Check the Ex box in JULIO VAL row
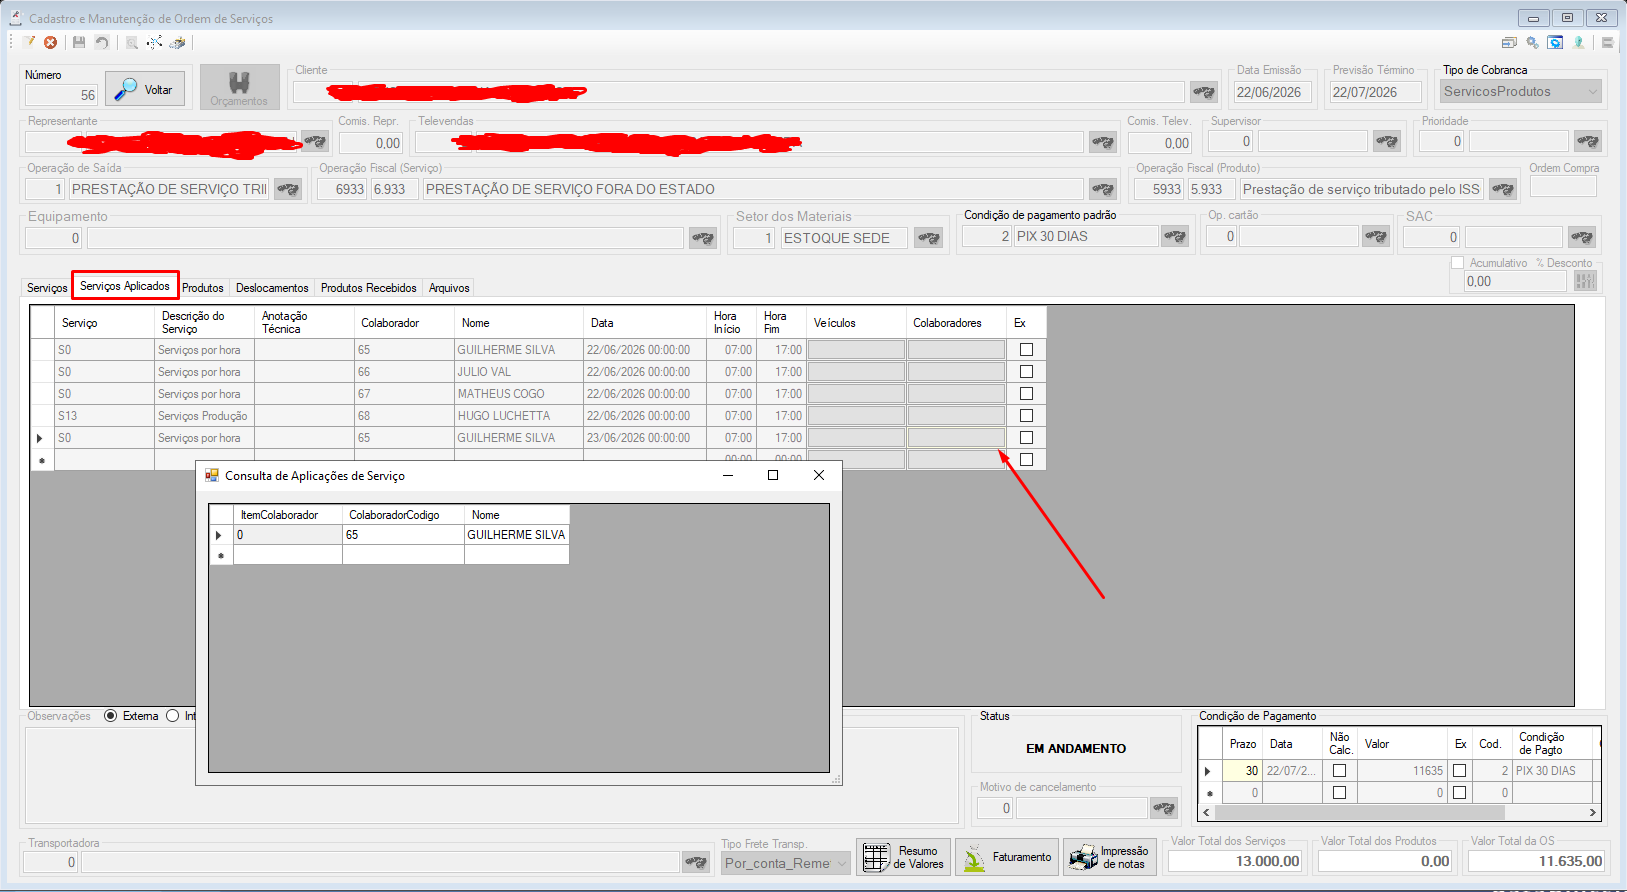 click(x=1026, y=372)
